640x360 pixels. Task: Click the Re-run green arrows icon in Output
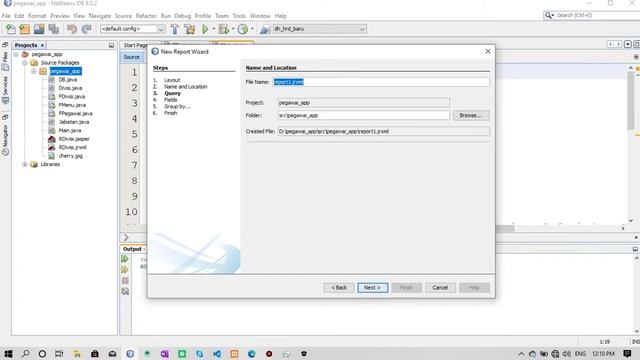[x=125, y=259]
